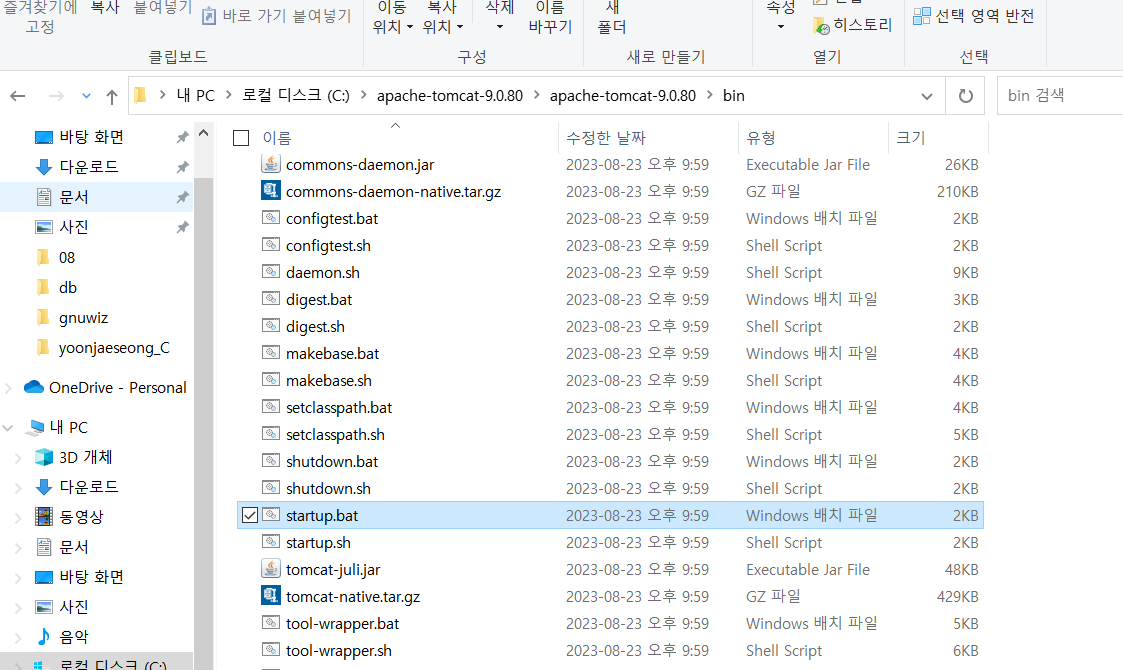The width and height of the screenshot is (1123, 670).
Task: Open pinned 다운로드 in quick access
Action: pos(89,167)
